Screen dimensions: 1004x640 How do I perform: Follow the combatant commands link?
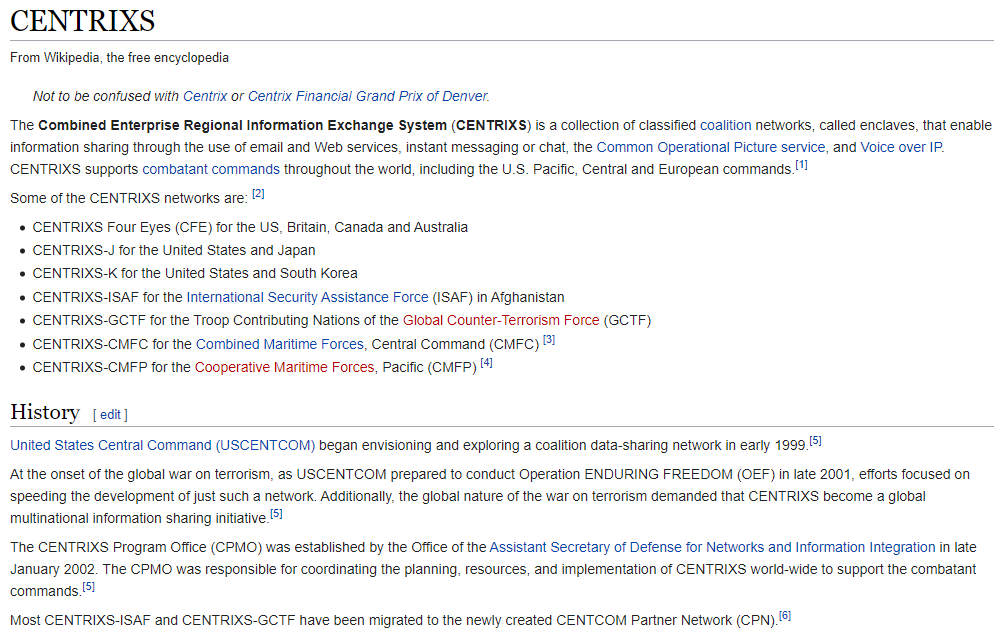(211, 170)
